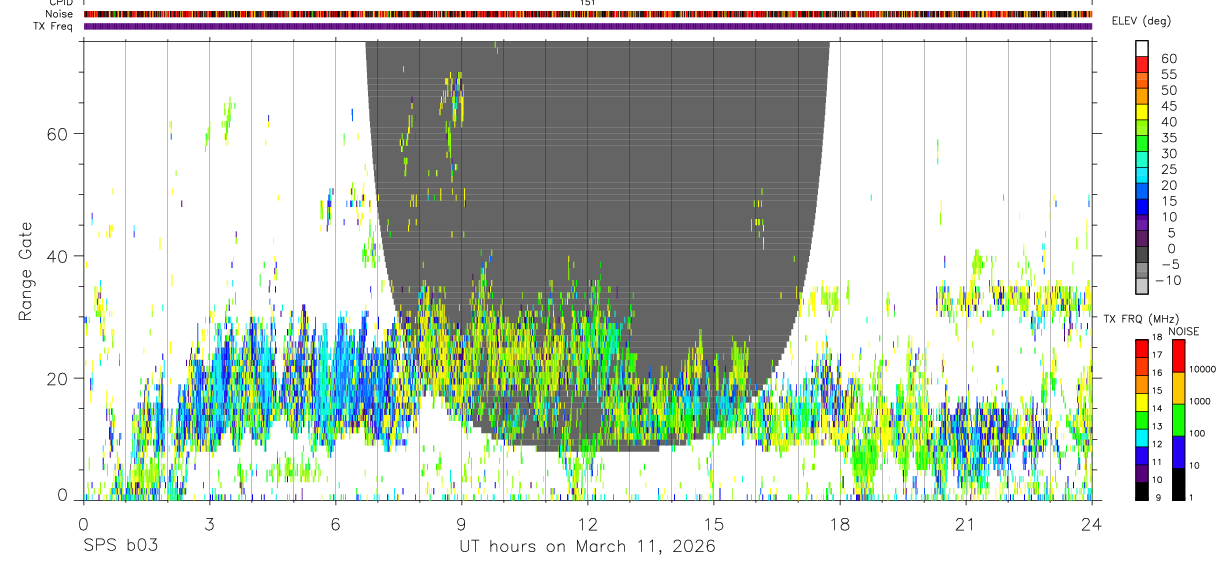Viewport: 1228px width, 567px height.
Task: Click the '1000' label on the NOISE color bar
Action: click(1201, 401)
